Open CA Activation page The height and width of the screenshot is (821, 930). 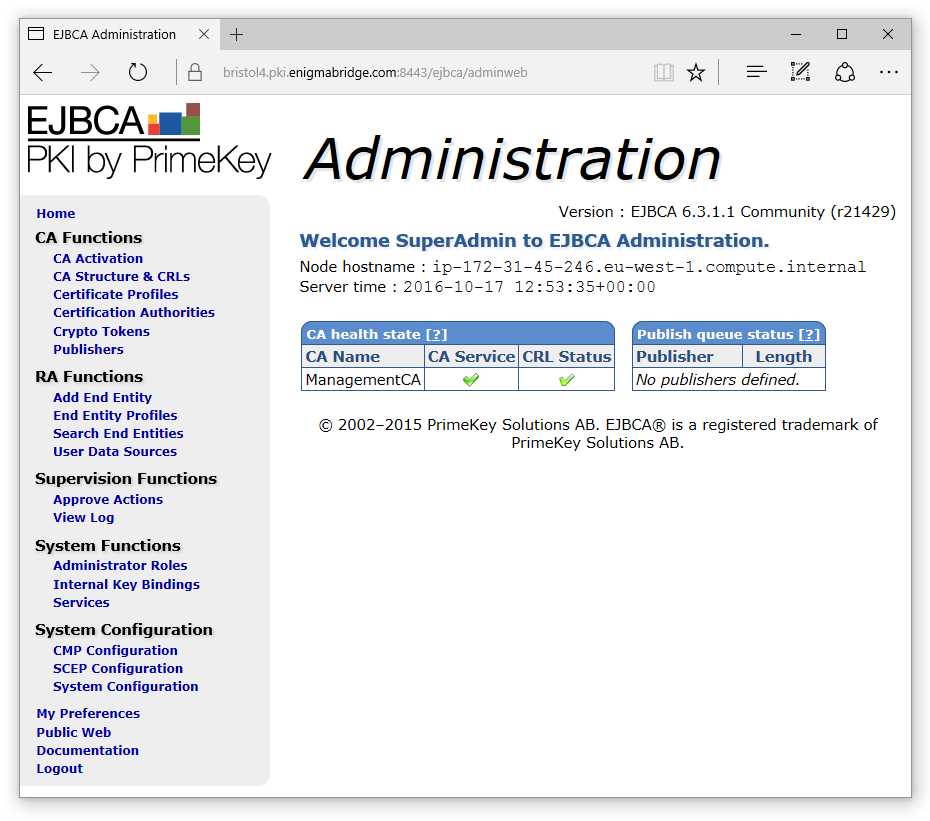pyautogui.click(x=98, y=259)
